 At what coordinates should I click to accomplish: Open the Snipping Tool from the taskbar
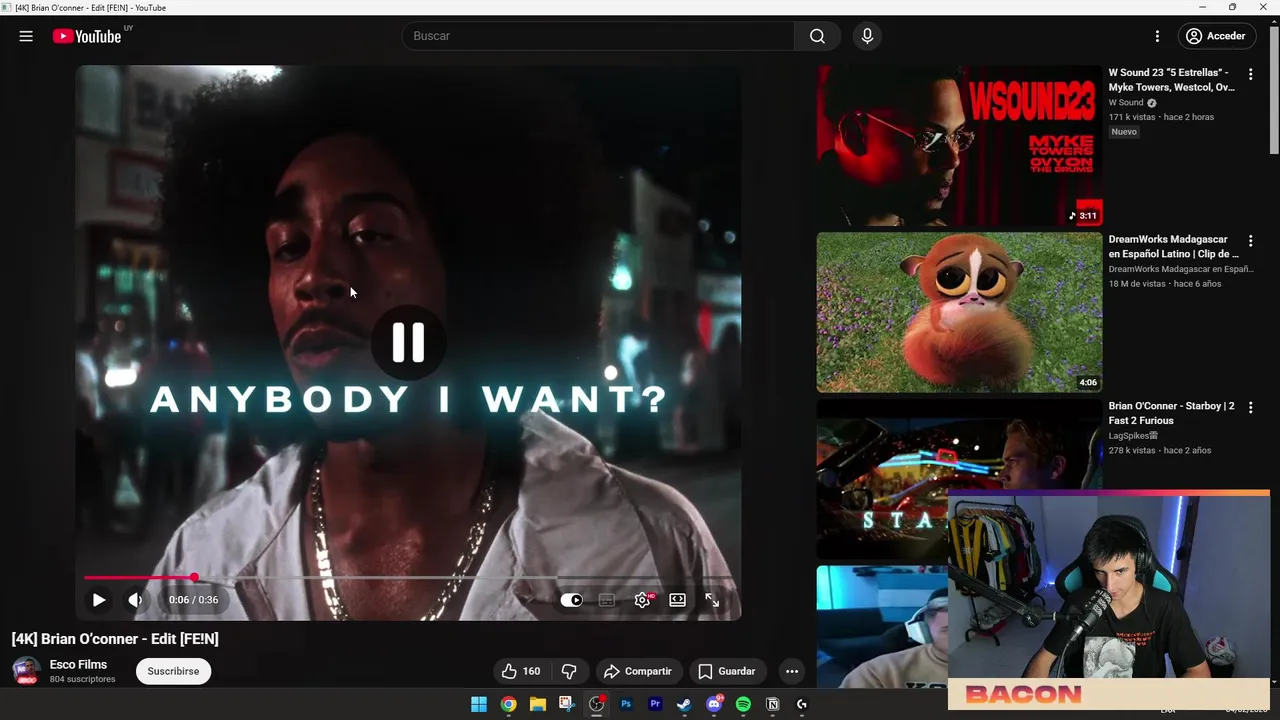tap(567, 704)
